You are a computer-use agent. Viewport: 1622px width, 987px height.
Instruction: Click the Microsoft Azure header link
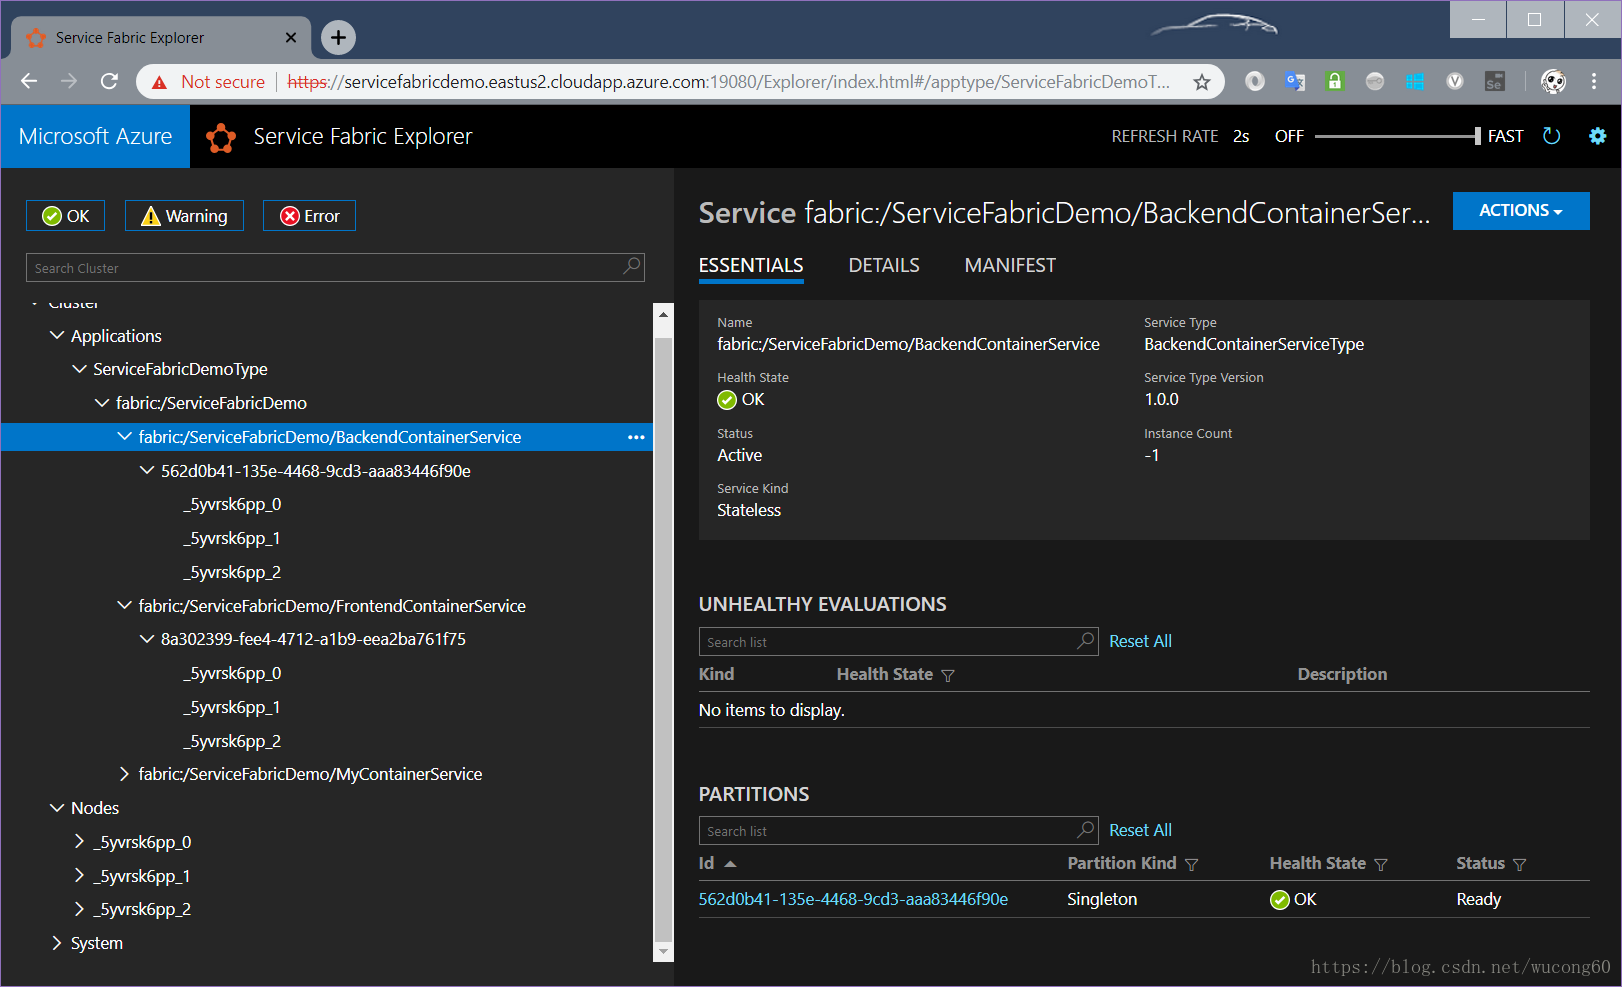point(95,137)
